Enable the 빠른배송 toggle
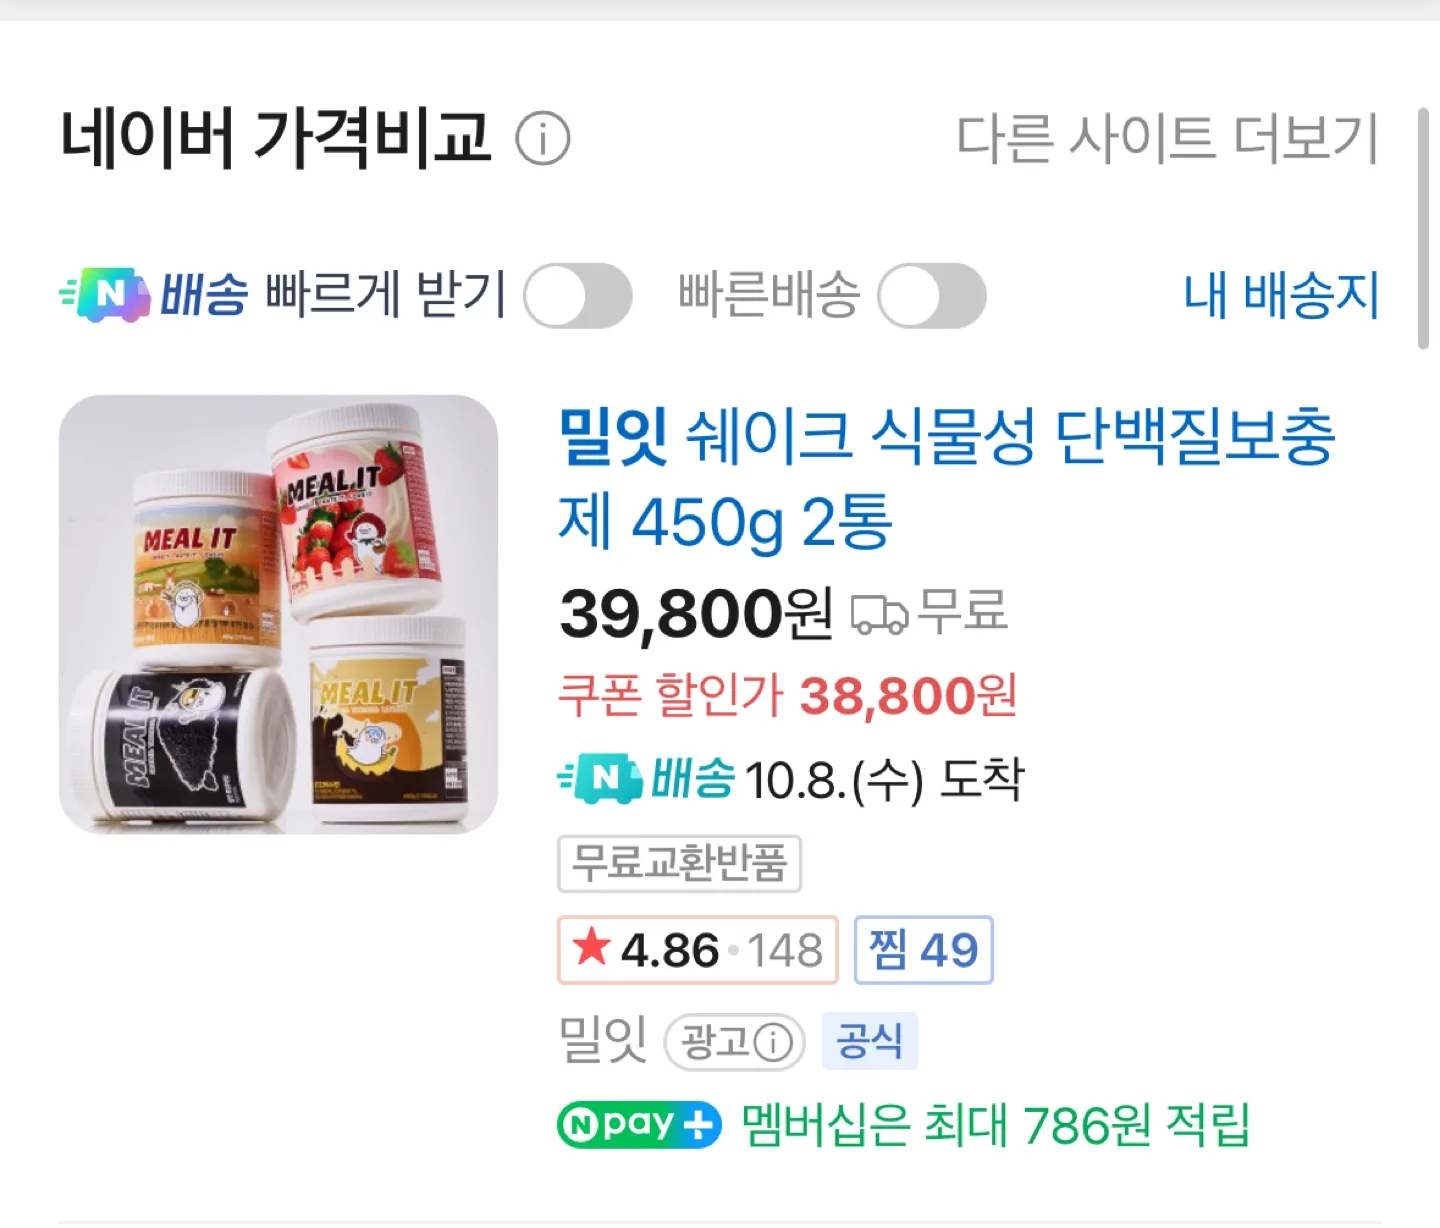 pos(932,295)
